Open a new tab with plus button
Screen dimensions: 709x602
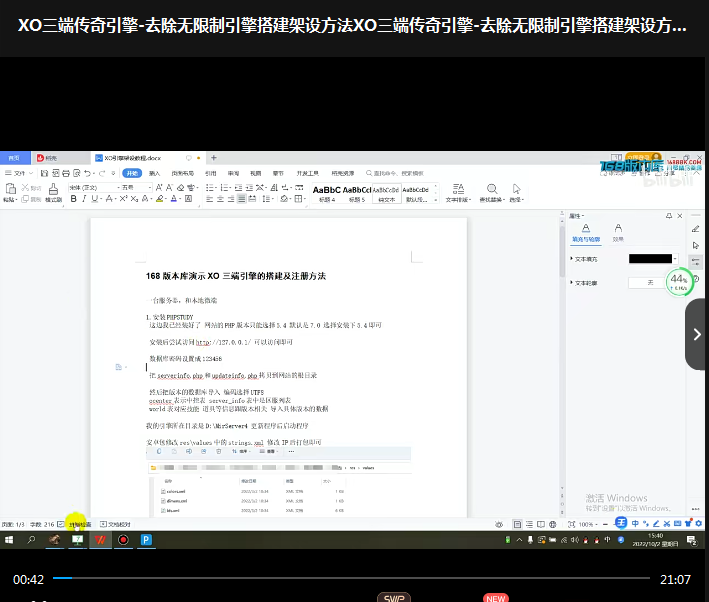click(x=214, y=158)
